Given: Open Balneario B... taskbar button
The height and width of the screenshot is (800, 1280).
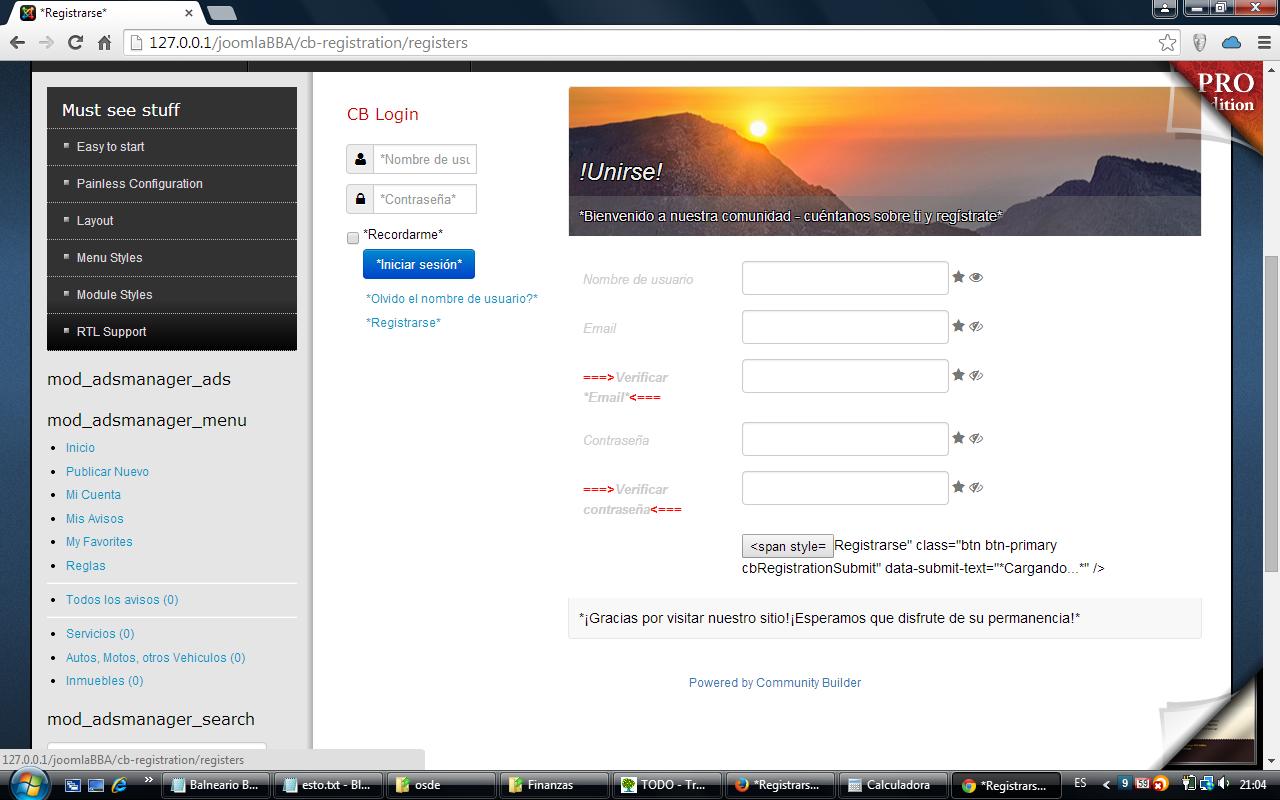Looking at the screenshot, I should (x=215, y=785).
